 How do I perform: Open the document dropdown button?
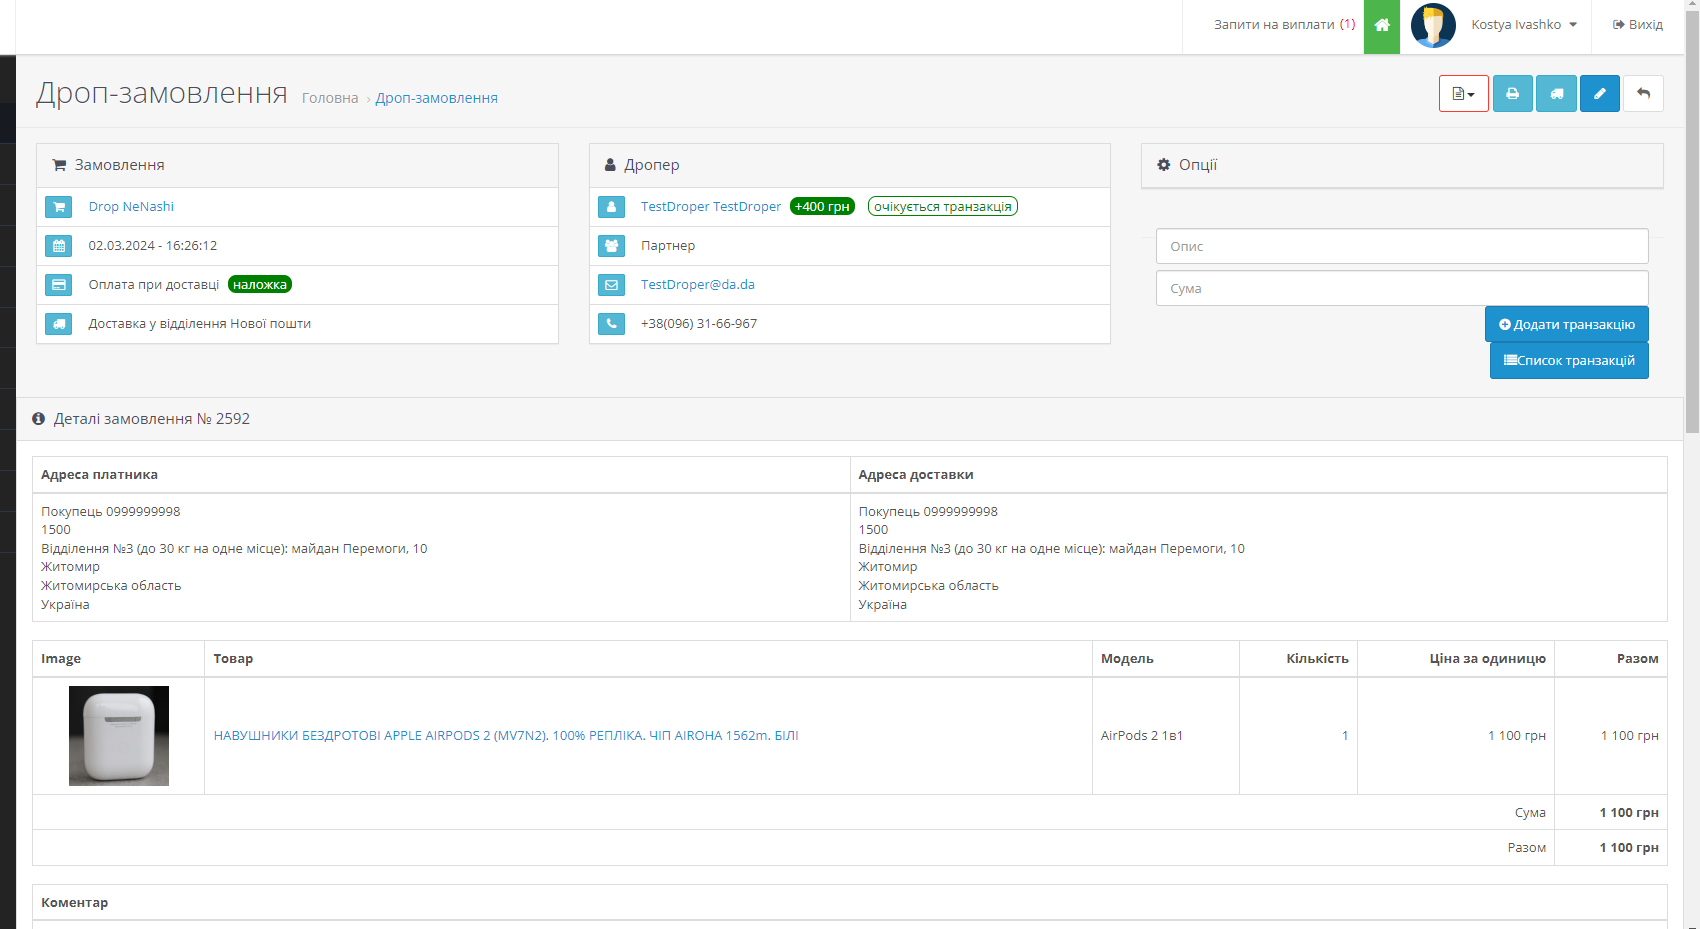coord(1463,94)
